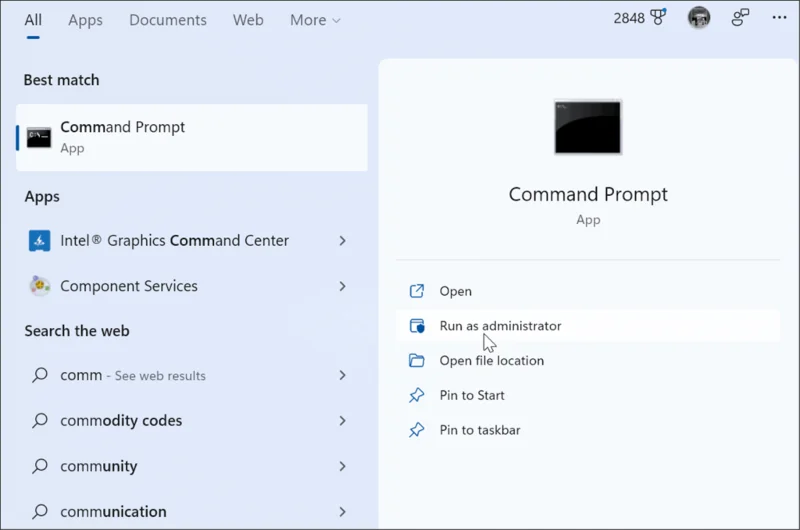
Task: Click the Intel Graphics Command Center icon
Action: tap(39, 241)
